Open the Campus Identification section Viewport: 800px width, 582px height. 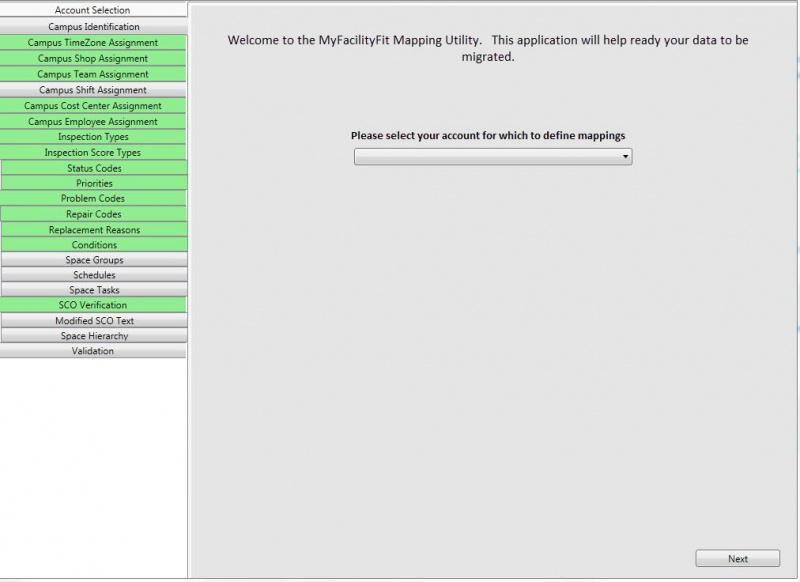coord(93,26)
